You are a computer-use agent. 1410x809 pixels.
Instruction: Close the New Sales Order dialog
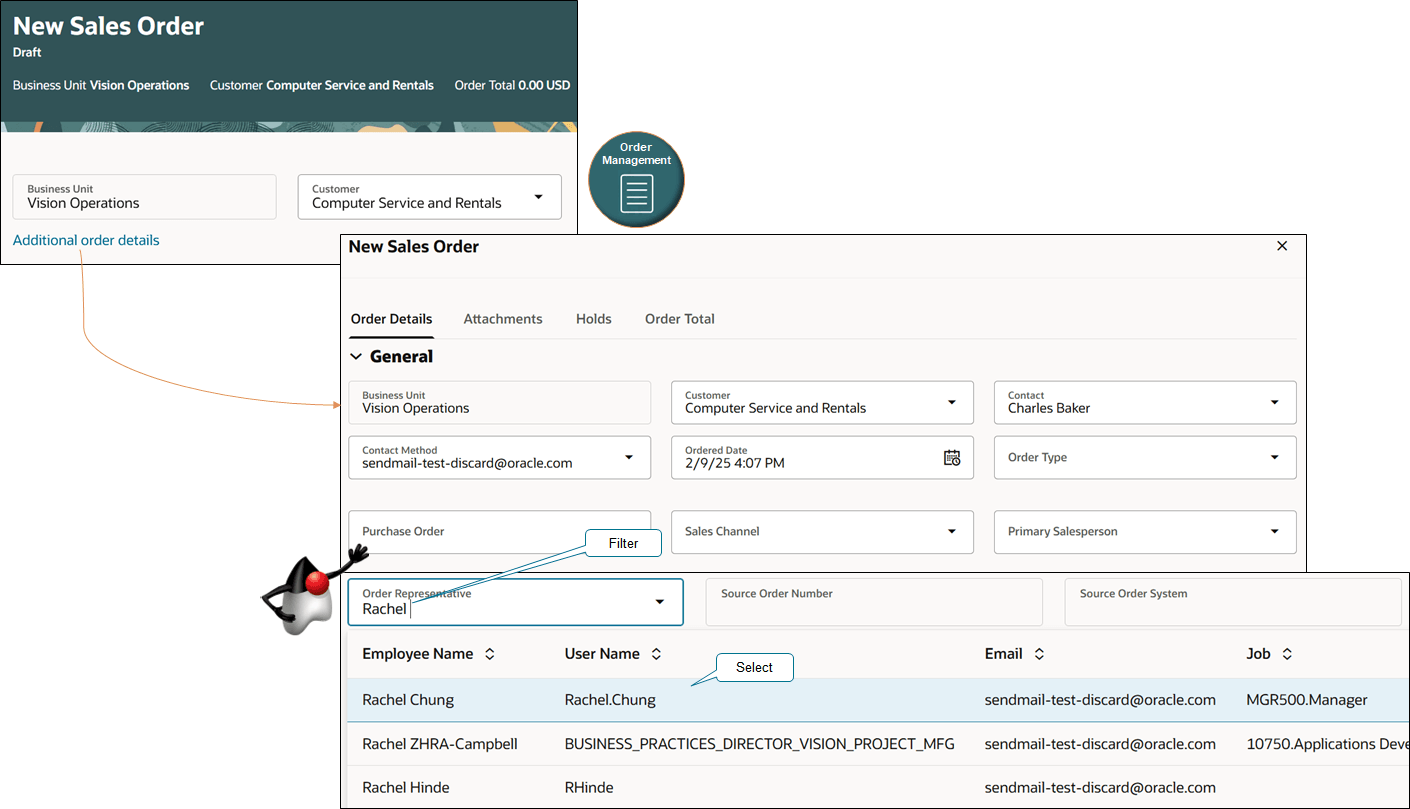click(x=1282, y=246)
